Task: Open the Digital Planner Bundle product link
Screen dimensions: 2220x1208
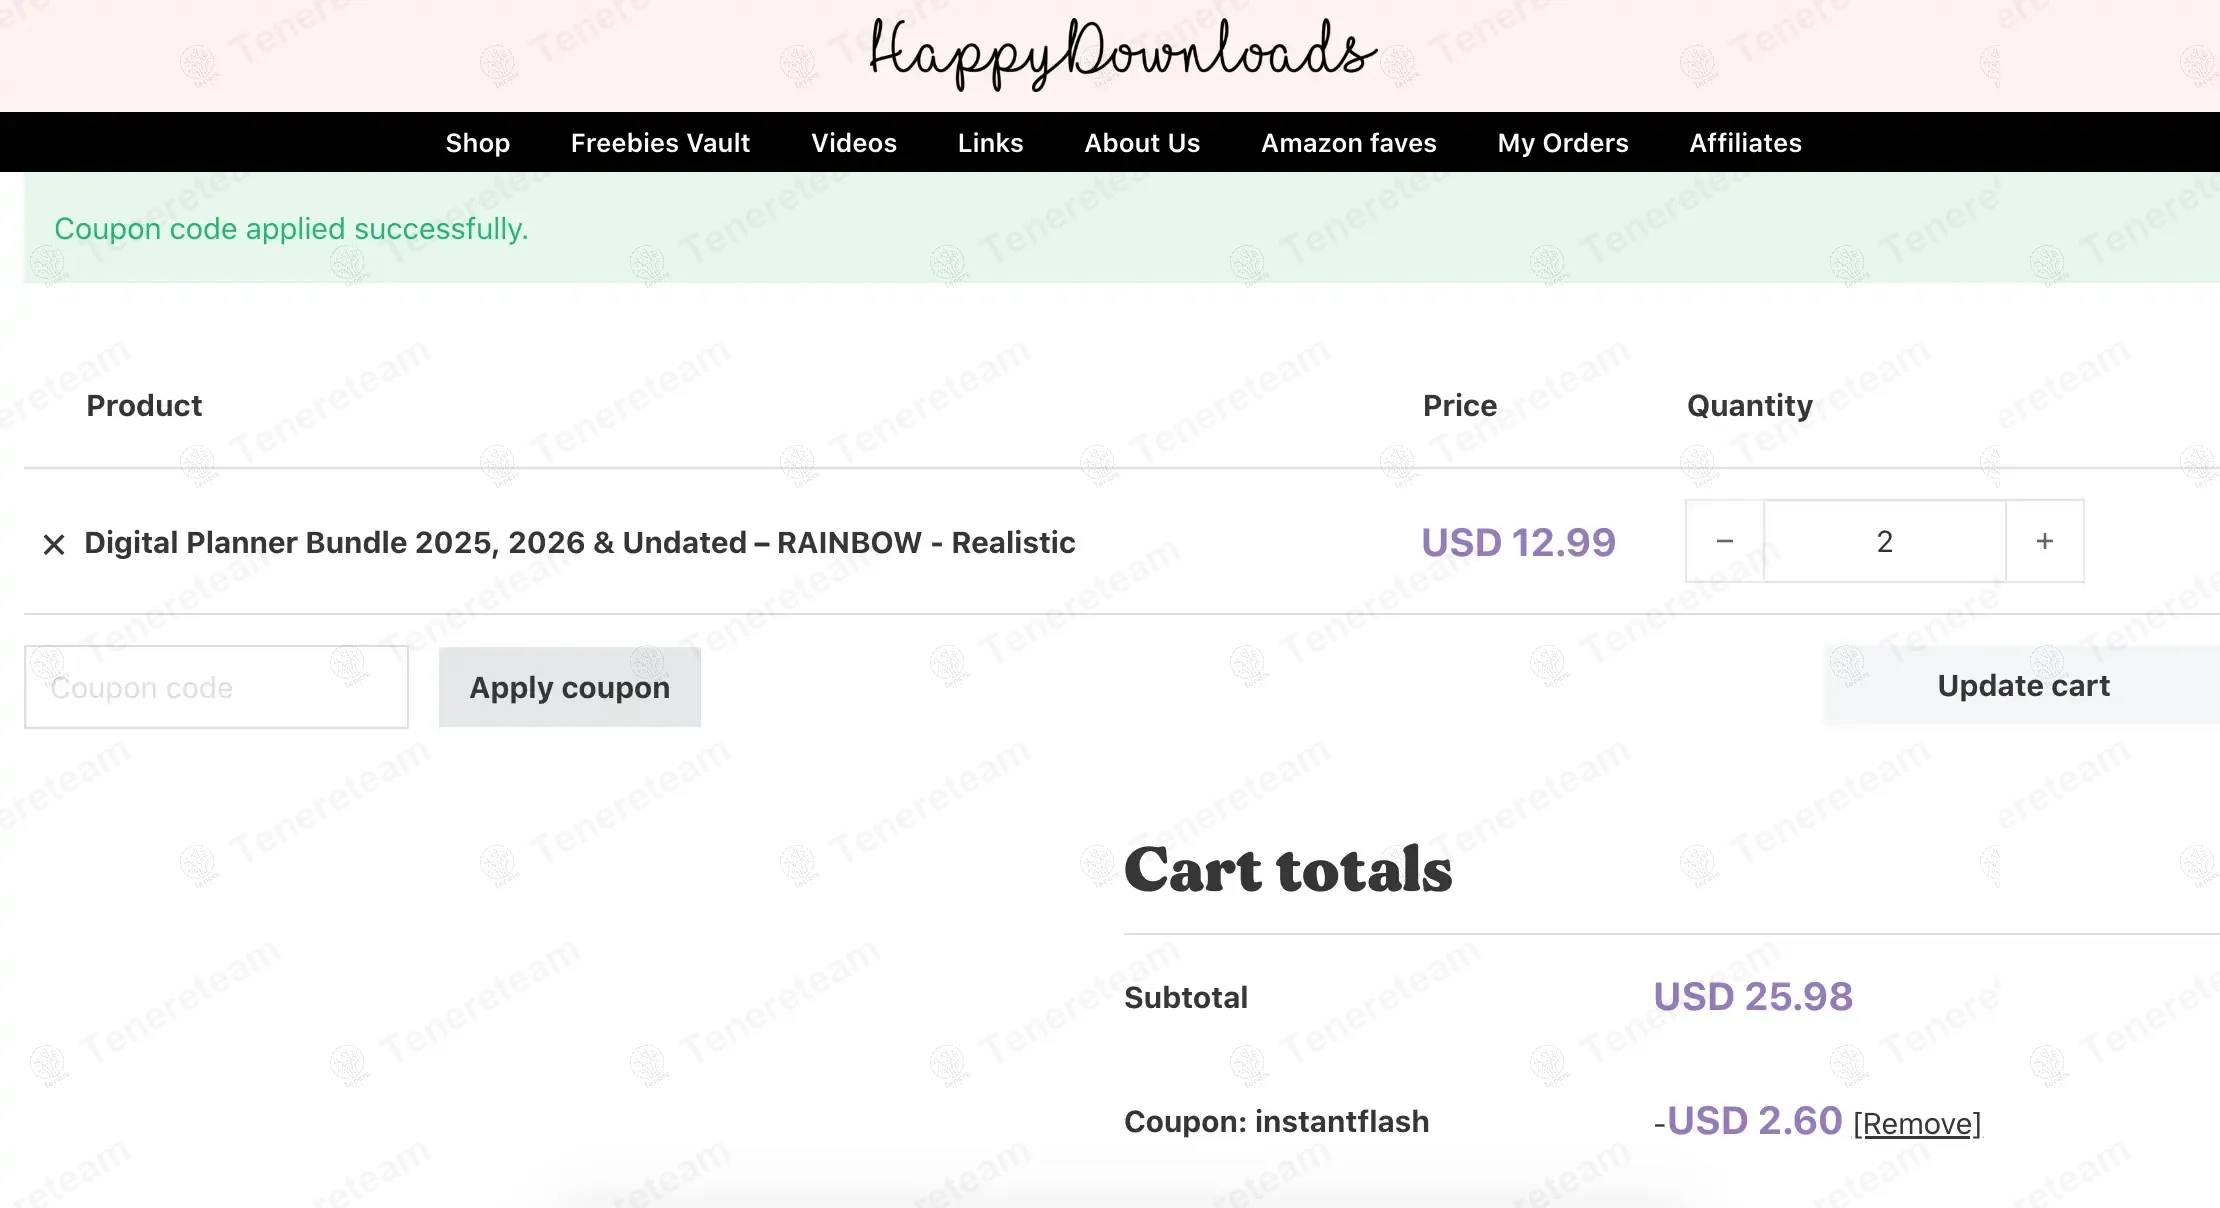Action: point(580,543)
